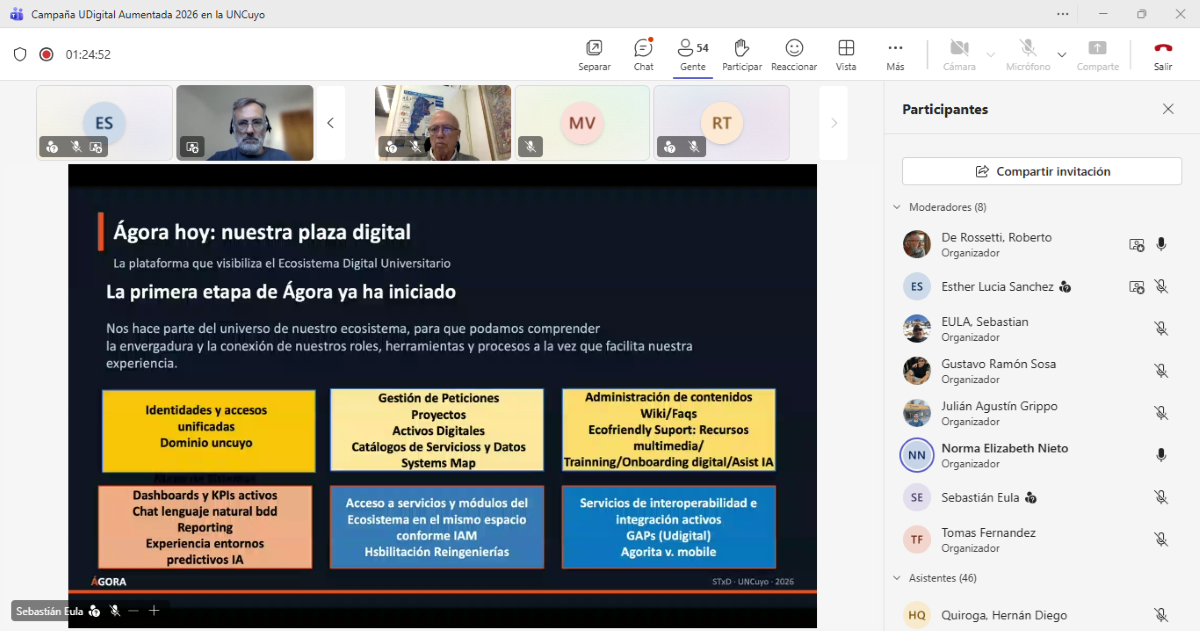Raise hand with Participar button

pos(741,54)
